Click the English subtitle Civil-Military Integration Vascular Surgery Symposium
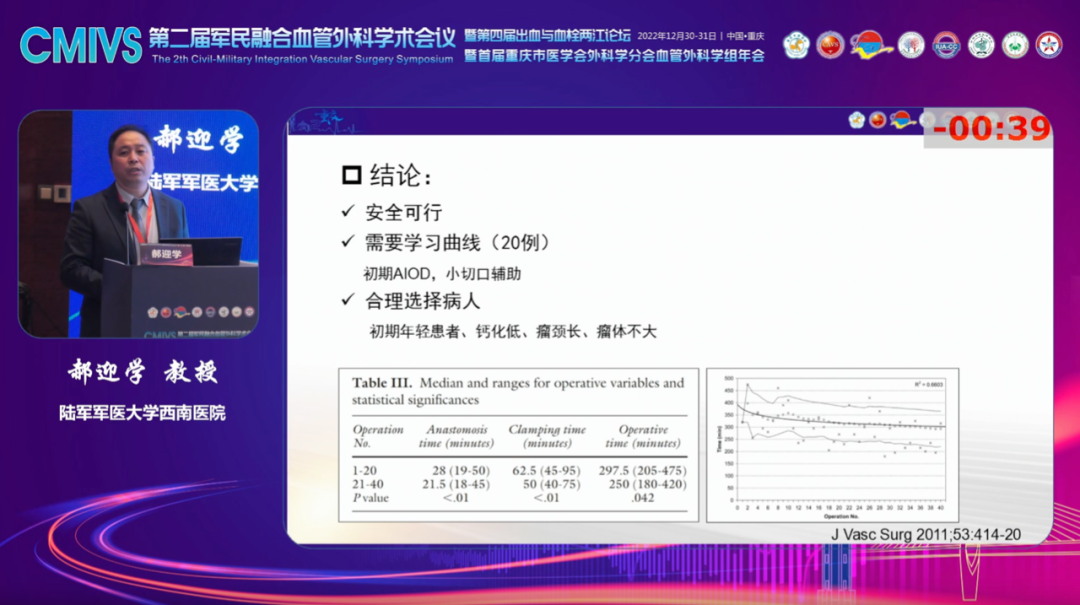 pyautogui.click(x=302, y=59)
